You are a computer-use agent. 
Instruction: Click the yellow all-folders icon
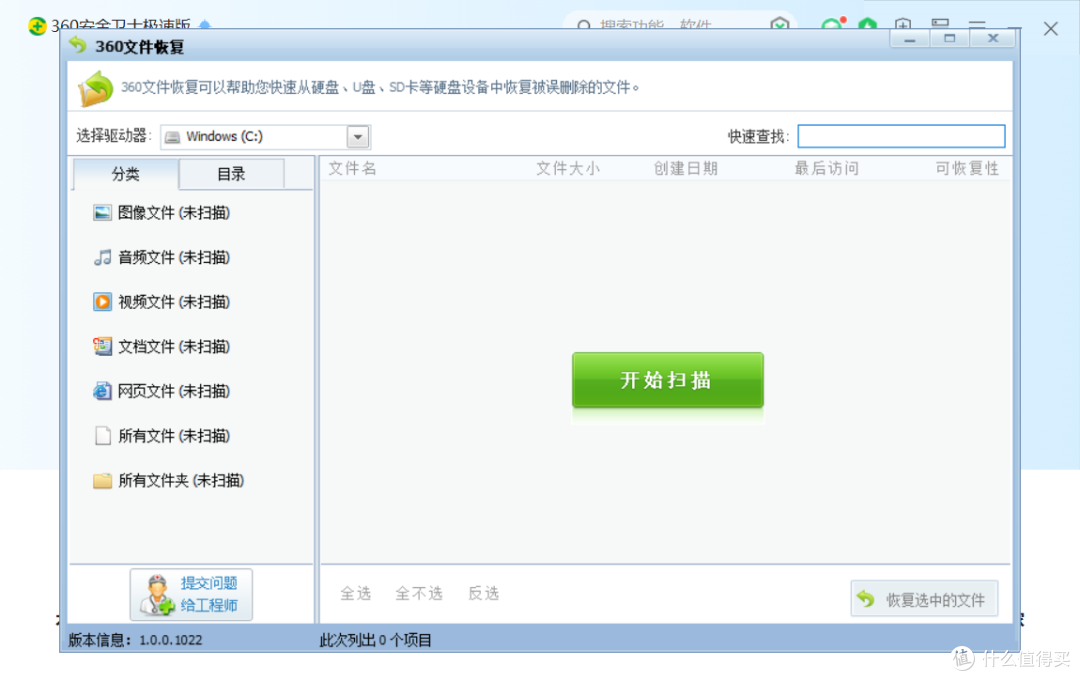click(x=102, y=481)
